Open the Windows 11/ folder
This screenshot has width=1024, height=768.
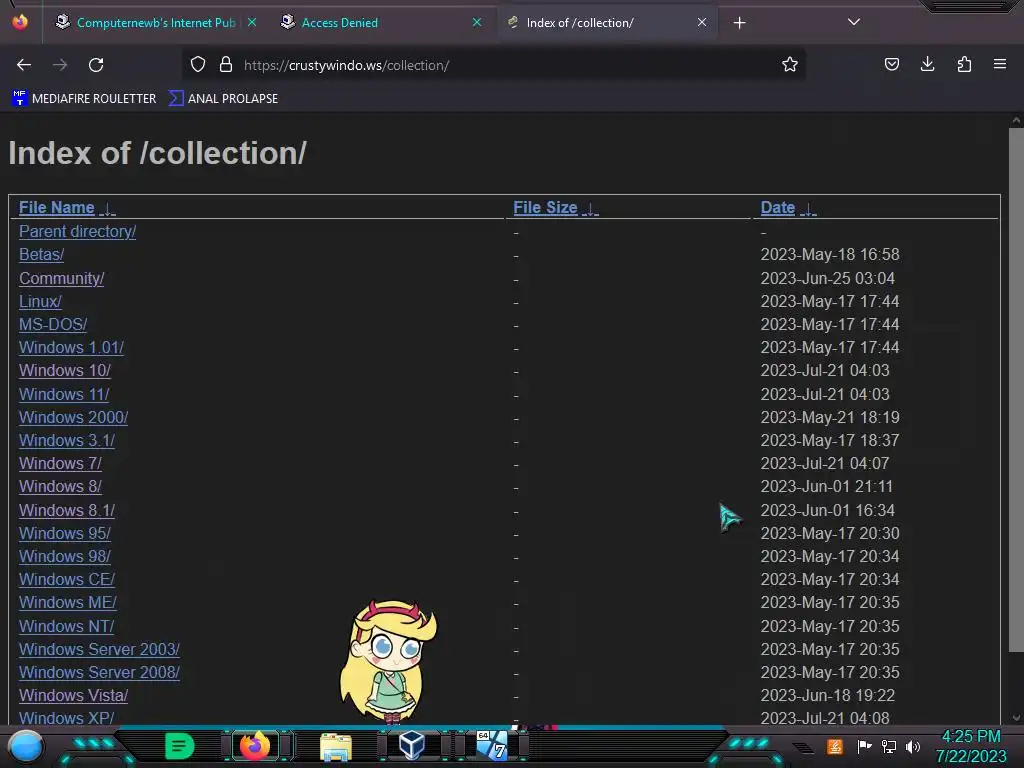[x=64, y=394]
